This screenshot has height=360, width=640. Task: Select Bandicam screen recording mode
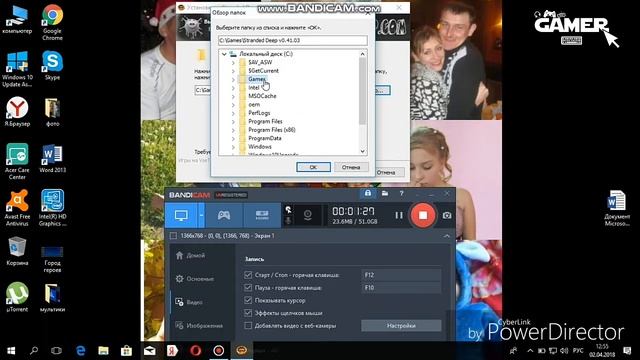point(181,215)
